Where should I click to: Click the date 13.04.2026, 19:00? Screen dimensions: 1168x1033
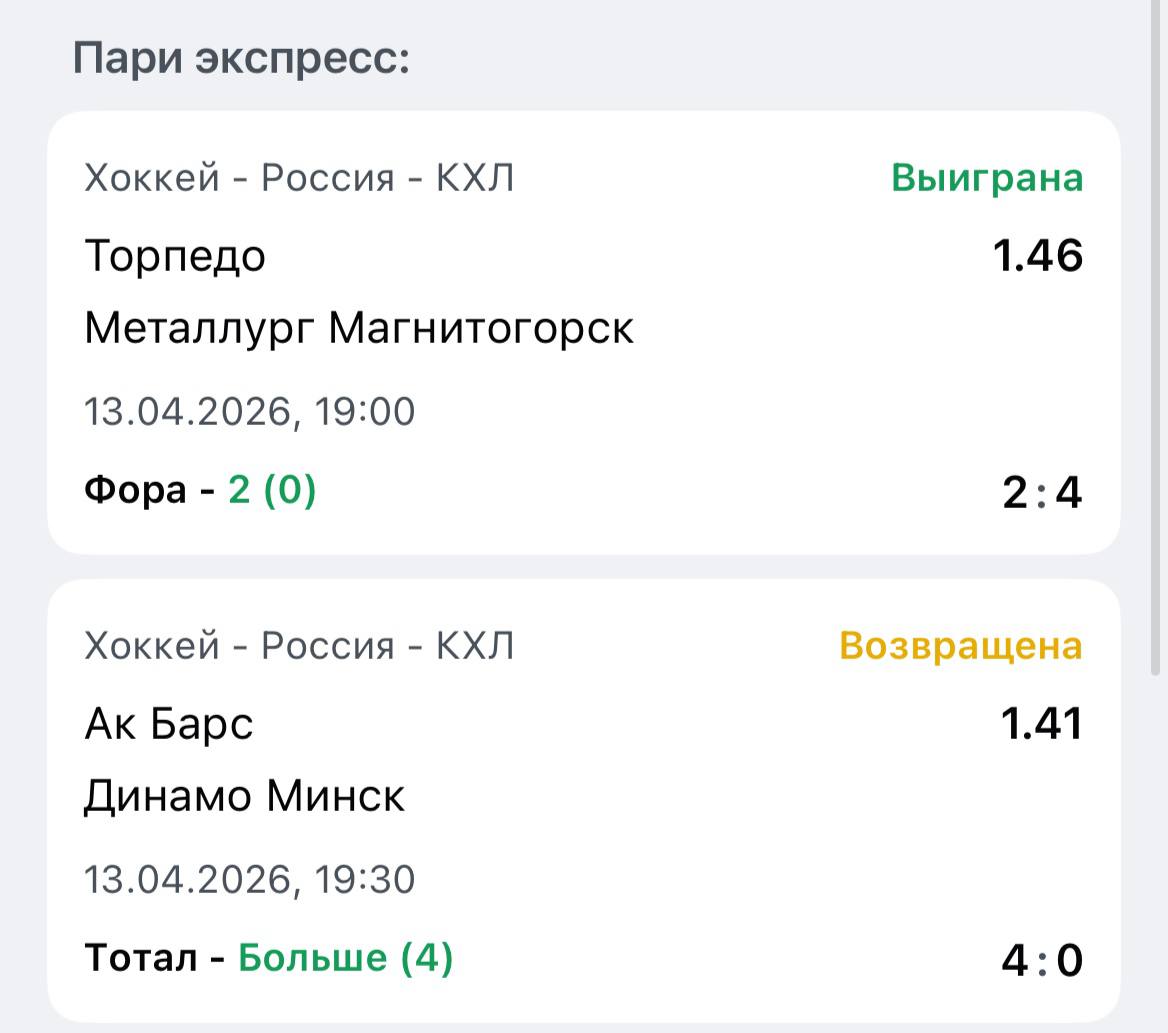tap(249, 411)
